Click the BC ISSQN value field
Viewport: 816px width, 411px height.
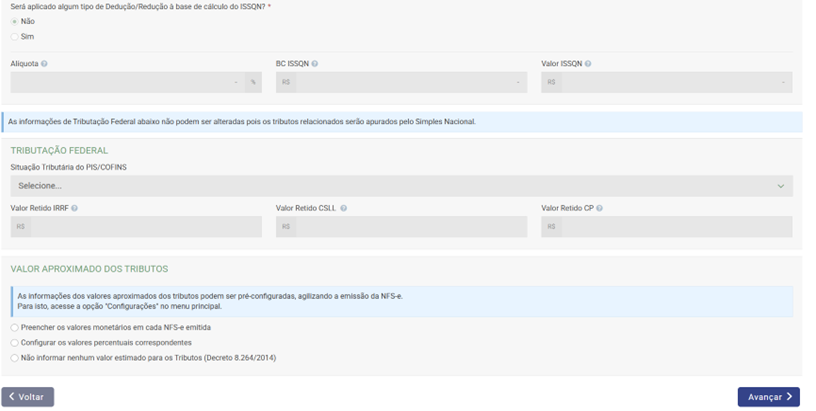[x=411, y=83]
